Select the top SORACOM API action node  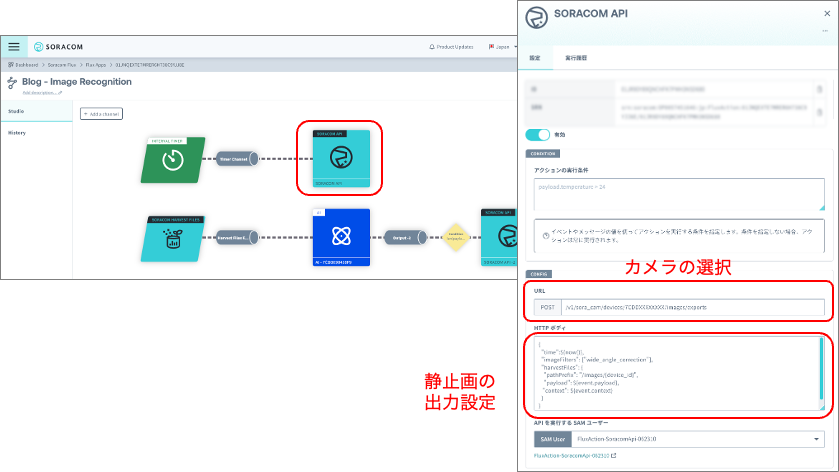point(341,158)
